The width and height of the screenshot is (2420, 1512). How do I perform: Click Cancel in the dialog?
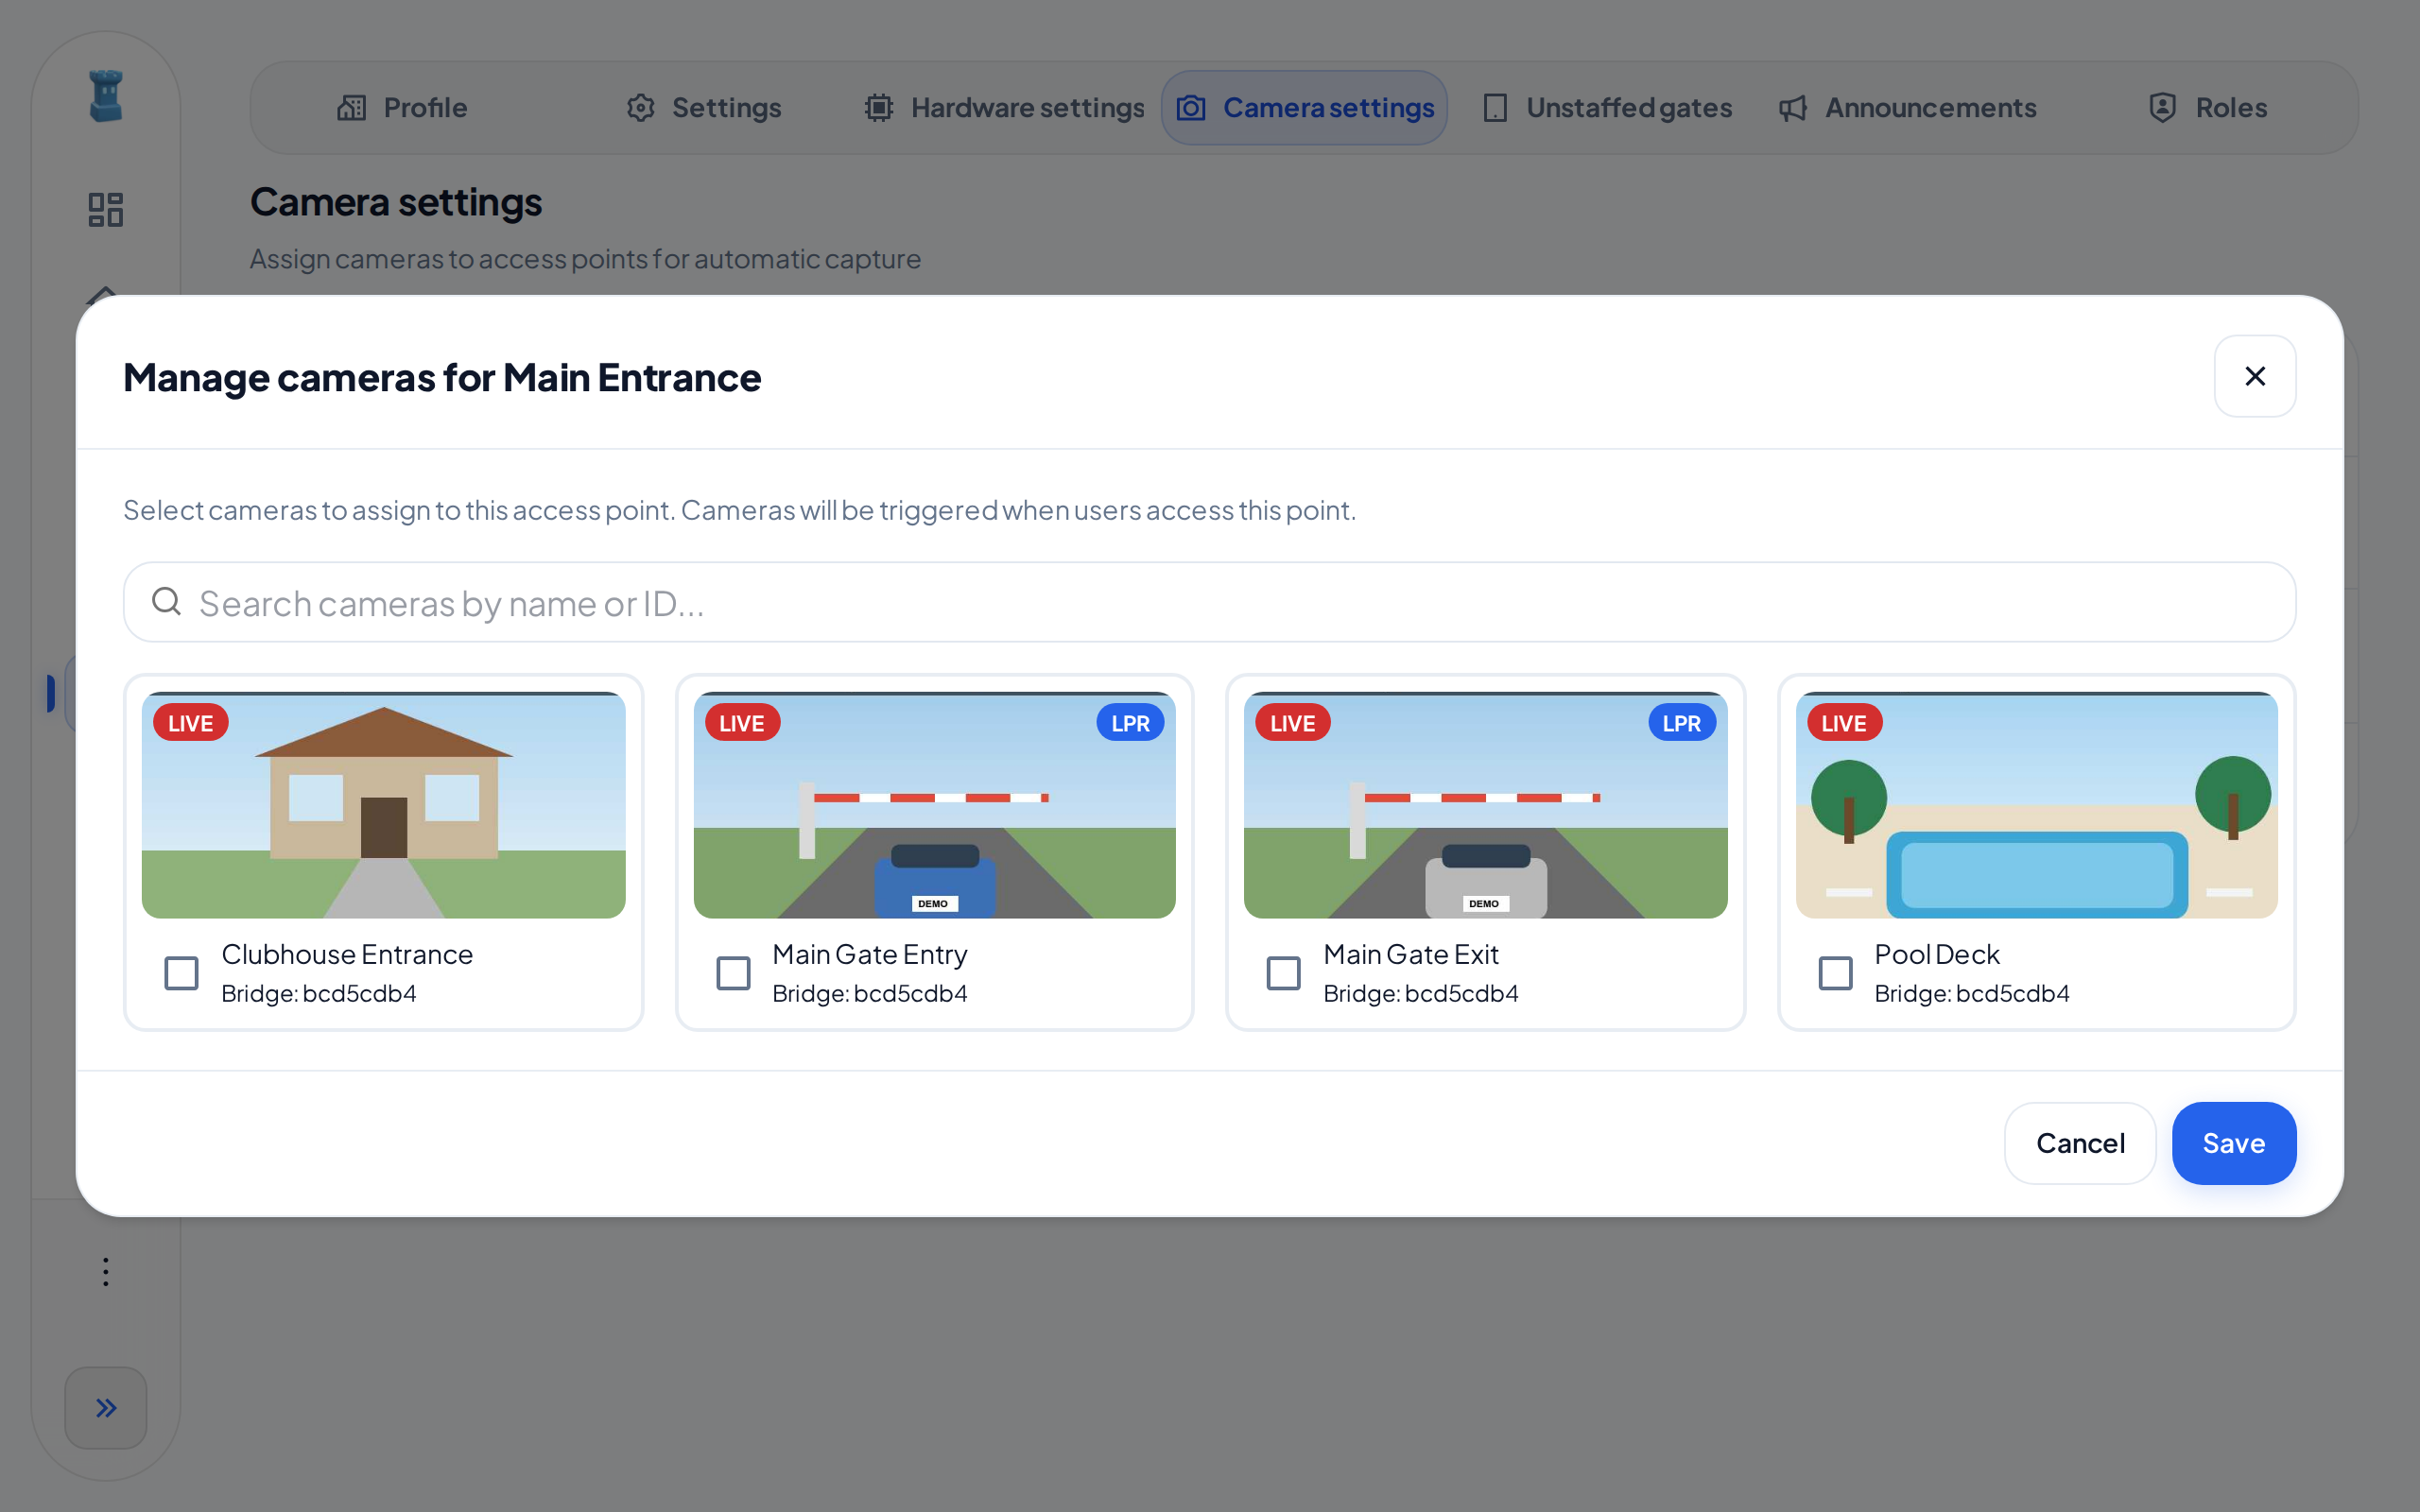click(2080, 1143)
